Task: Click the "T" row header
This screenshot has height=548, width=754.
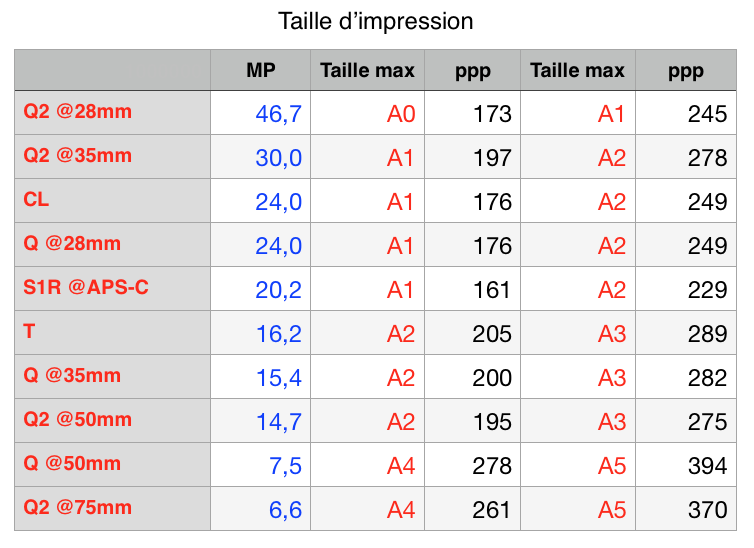Action: pos(30,332)
